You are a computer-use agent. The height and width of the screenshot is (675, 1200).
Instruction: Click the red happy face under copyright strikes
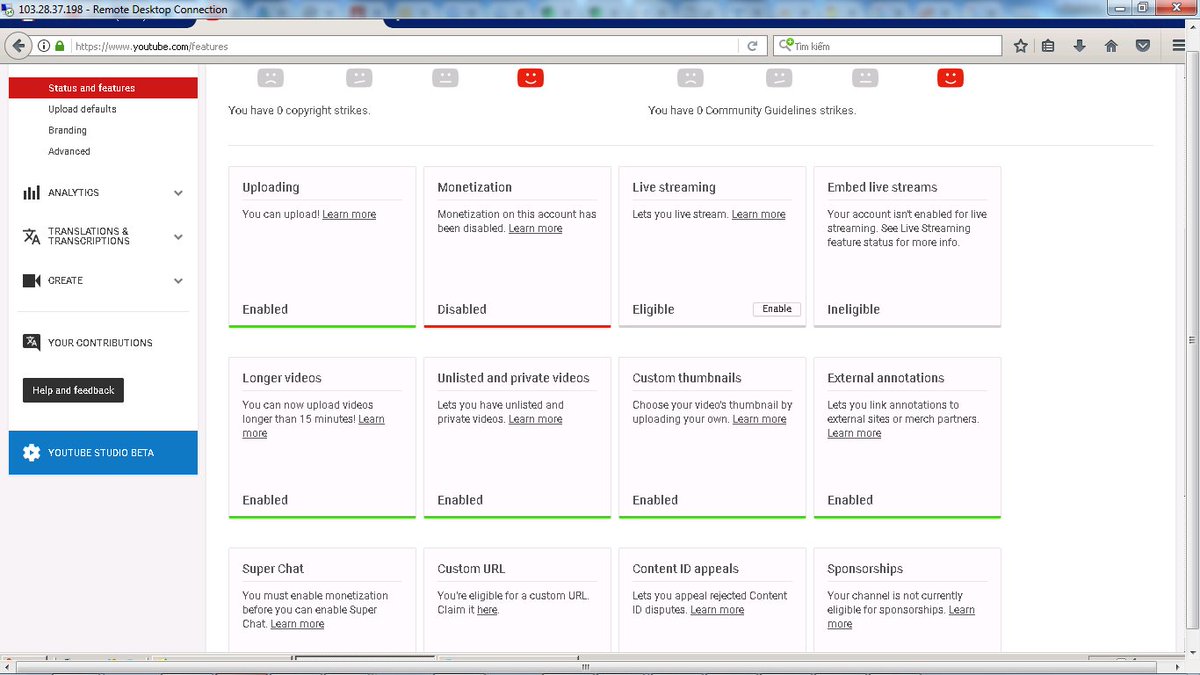pos(530,77)
